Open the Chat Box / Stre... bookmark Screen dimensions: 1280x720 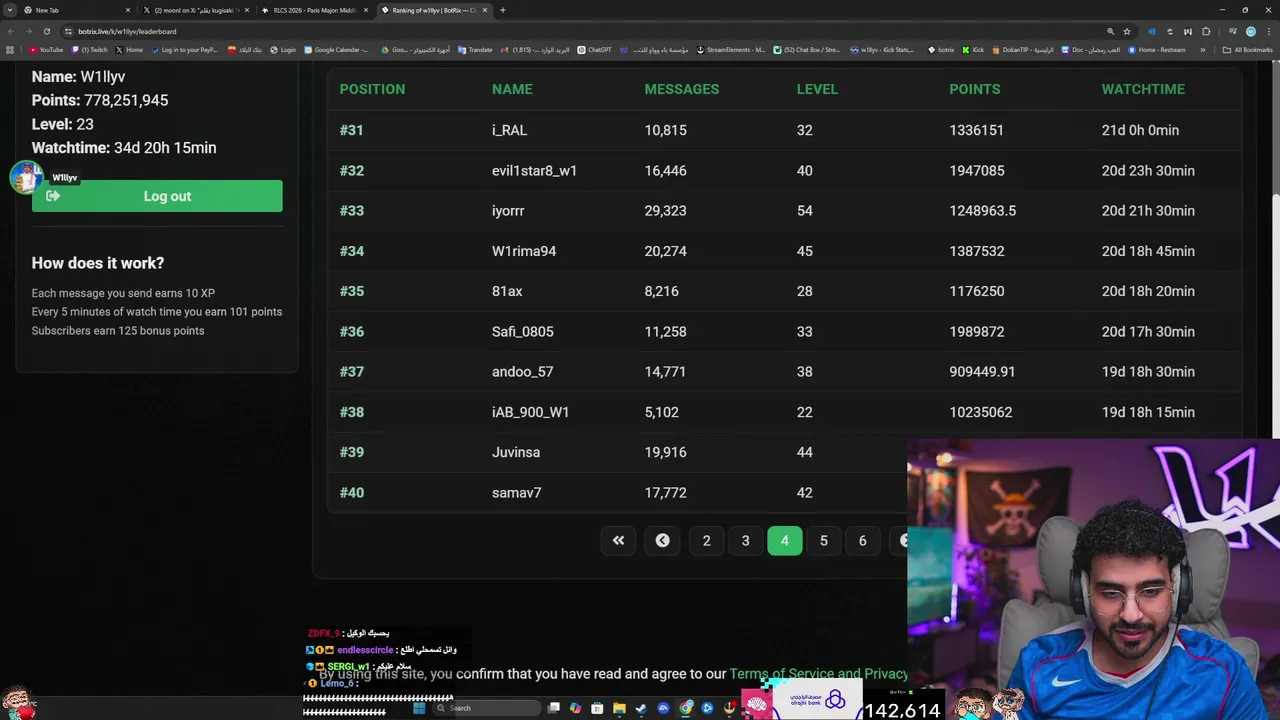807,49
